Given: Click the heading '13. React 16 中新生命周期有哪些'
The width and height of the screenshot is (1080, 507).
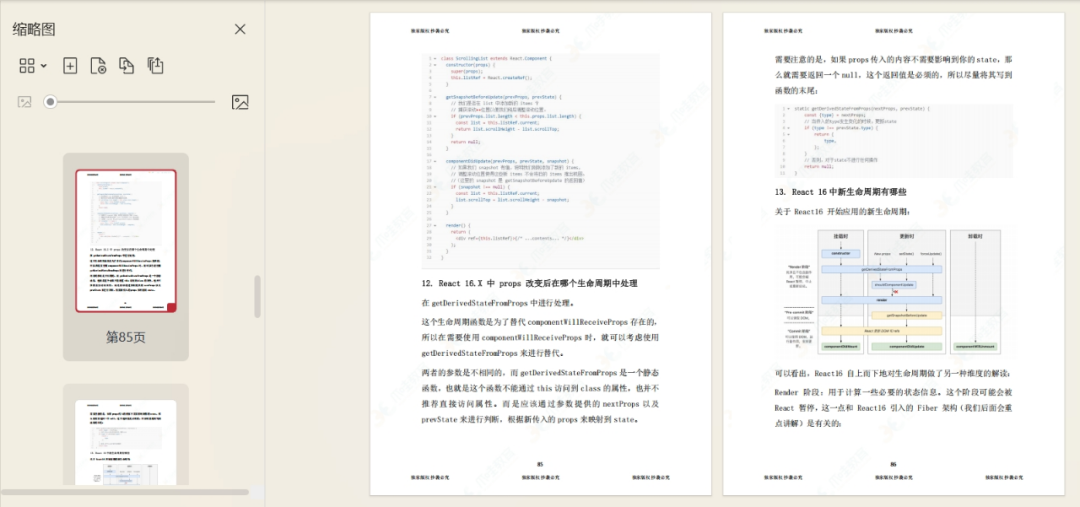Looking at the screenshot, I should click(x=841, y=192).
